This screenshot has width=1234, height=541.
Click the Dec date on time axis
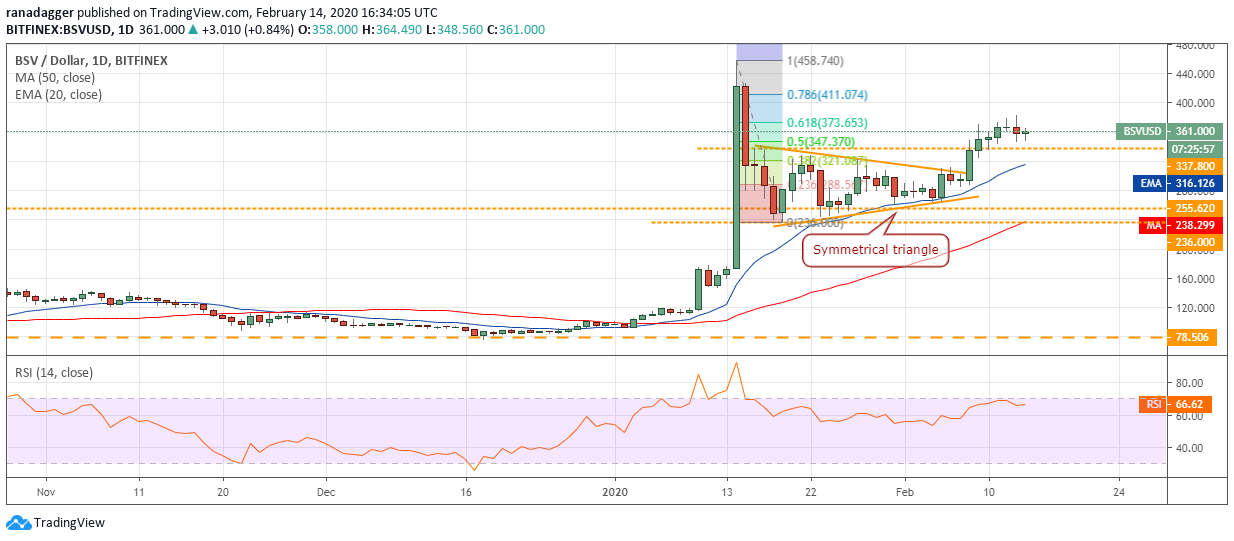click(326, 492)
